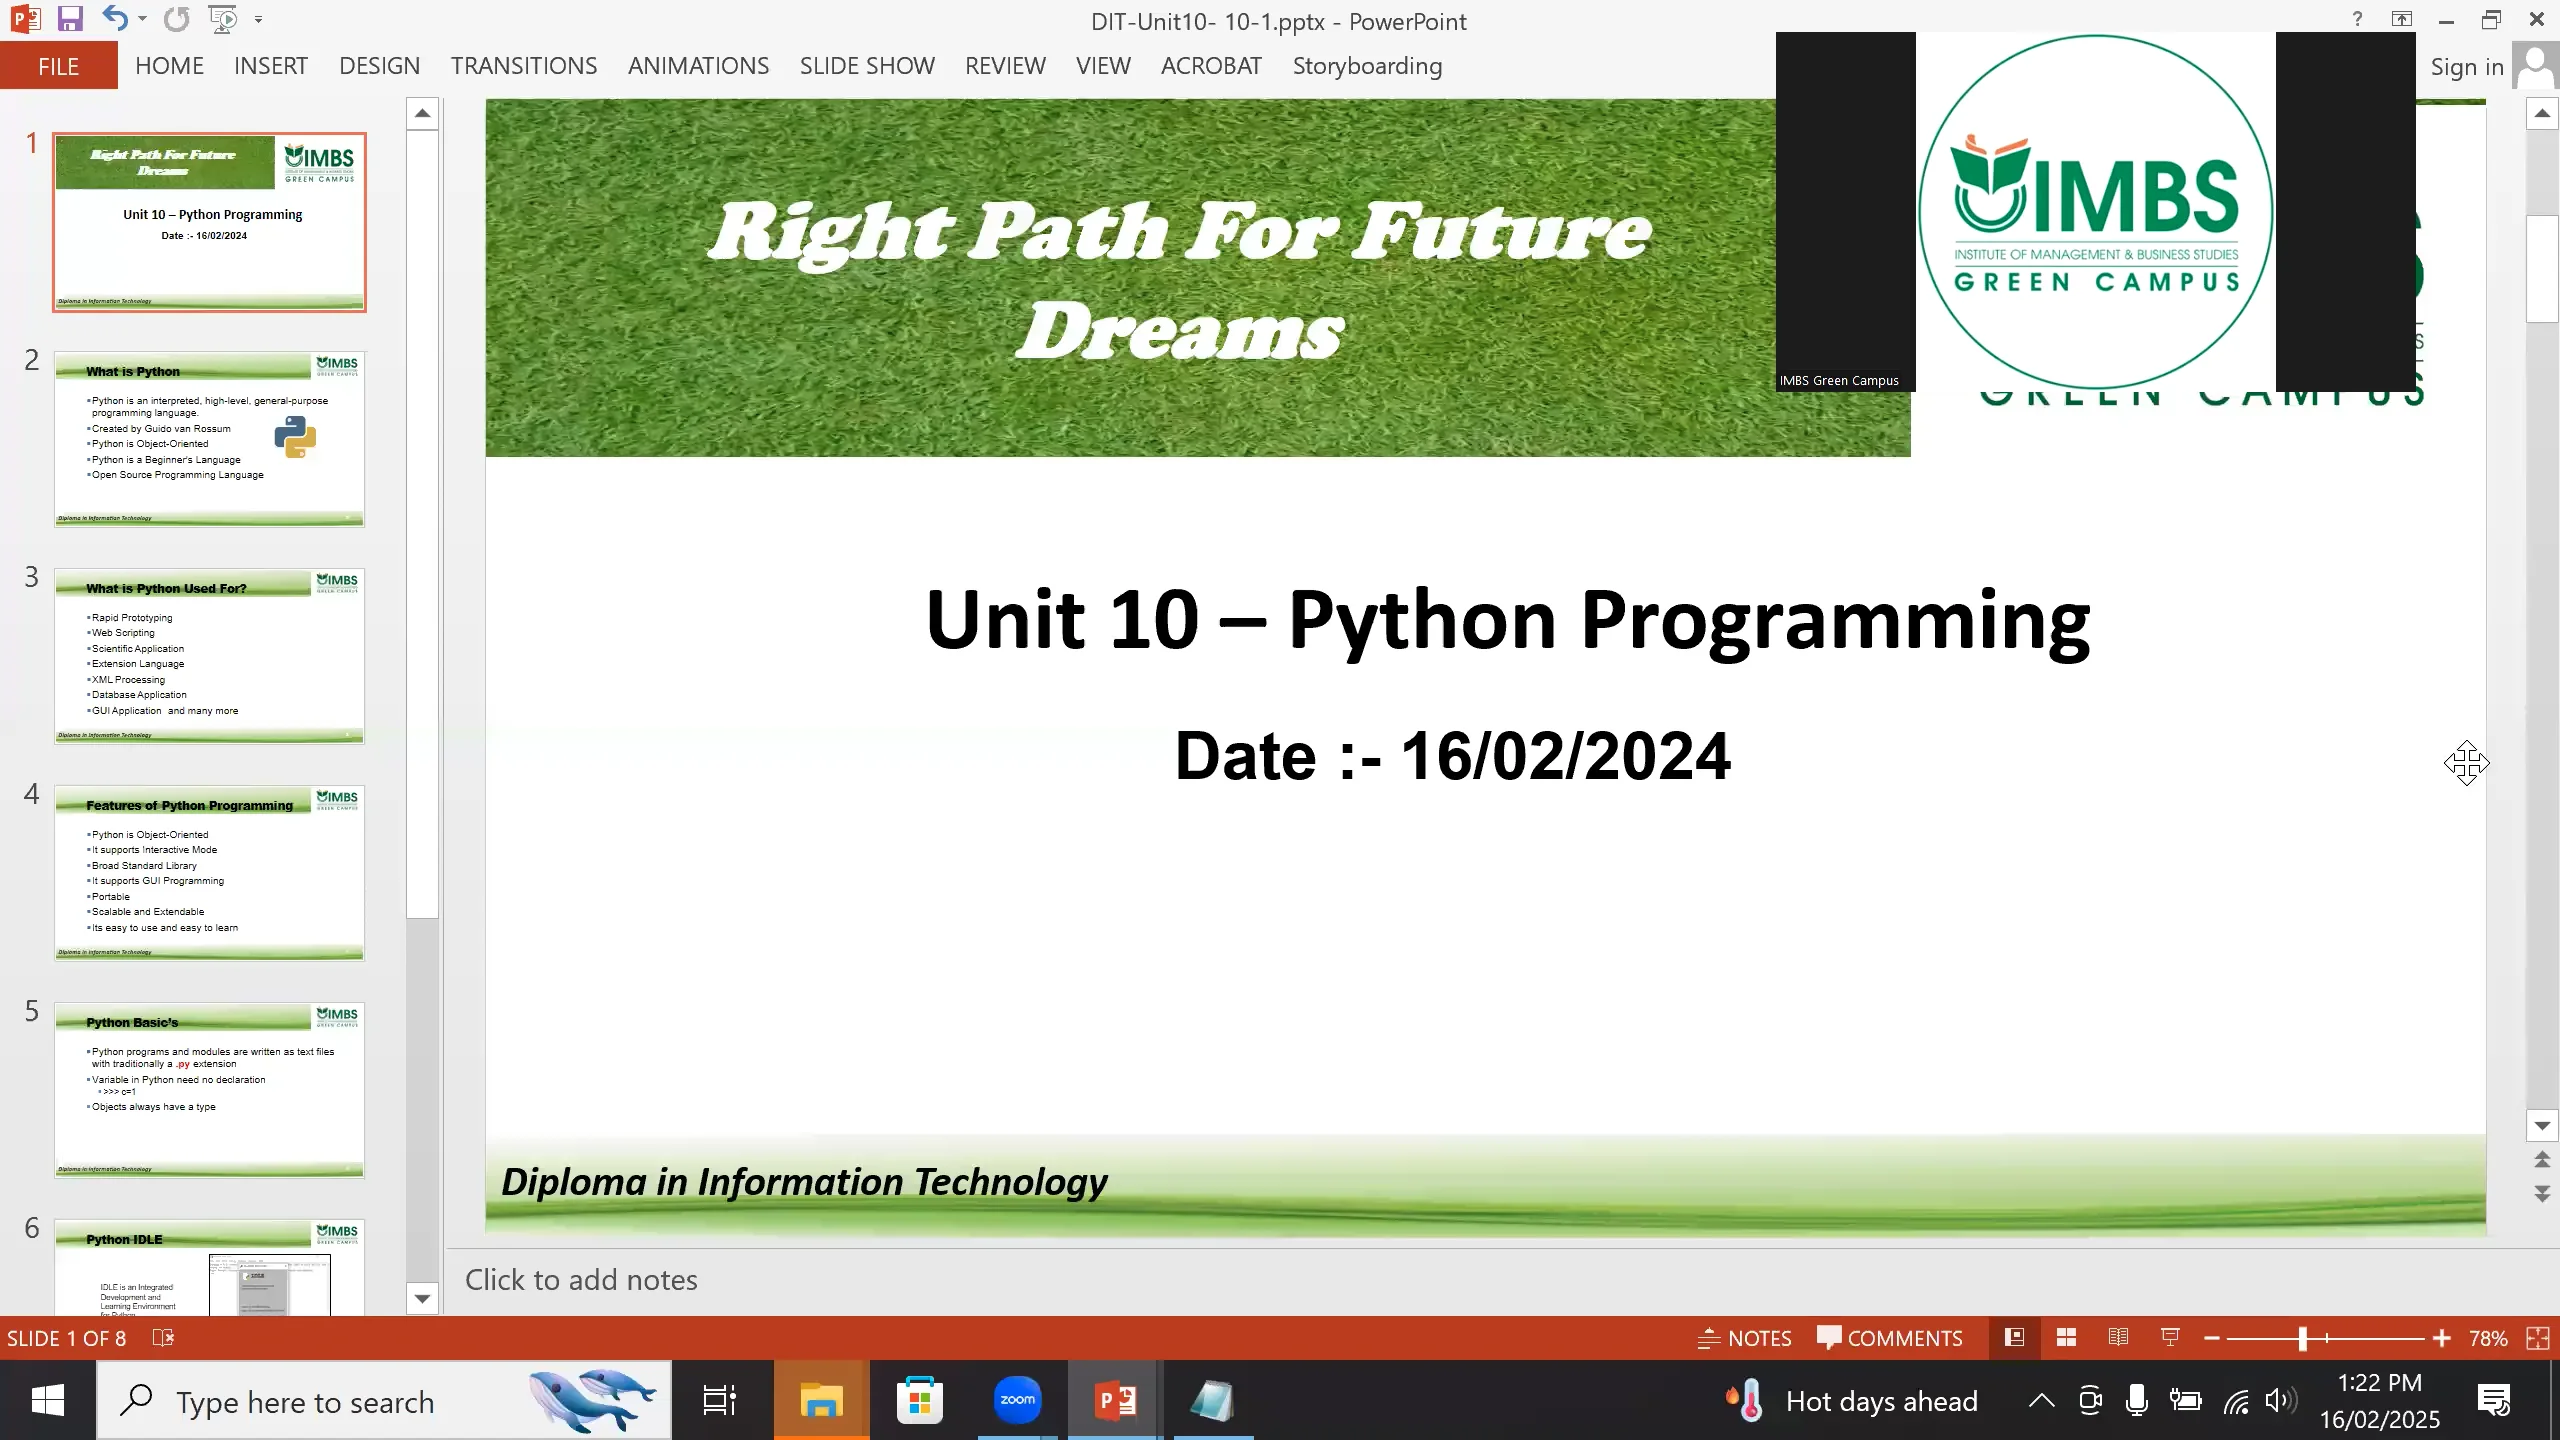Start Slide Show from status bar
2560x1440 pixels.
coord(2170,1338)
